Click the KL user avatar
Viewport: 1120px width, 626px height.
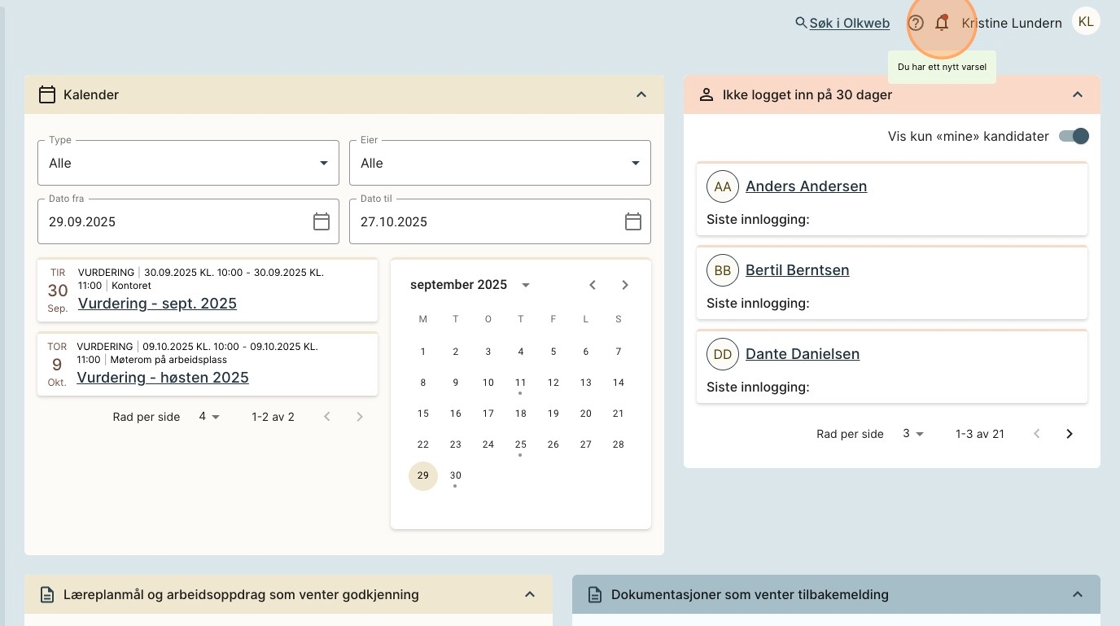click(1085, 22)
